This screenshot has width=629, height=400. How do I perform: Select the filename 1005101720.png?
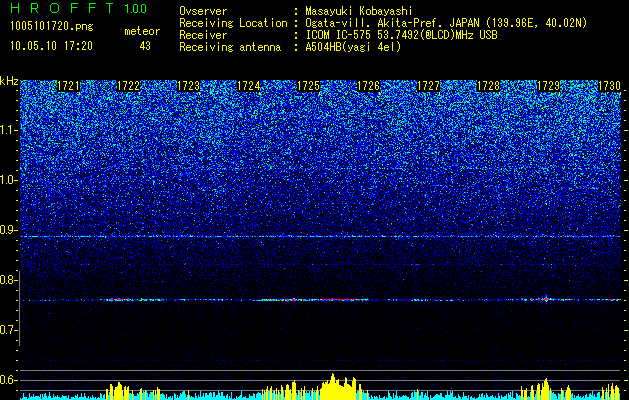click(x=52, y=27)
